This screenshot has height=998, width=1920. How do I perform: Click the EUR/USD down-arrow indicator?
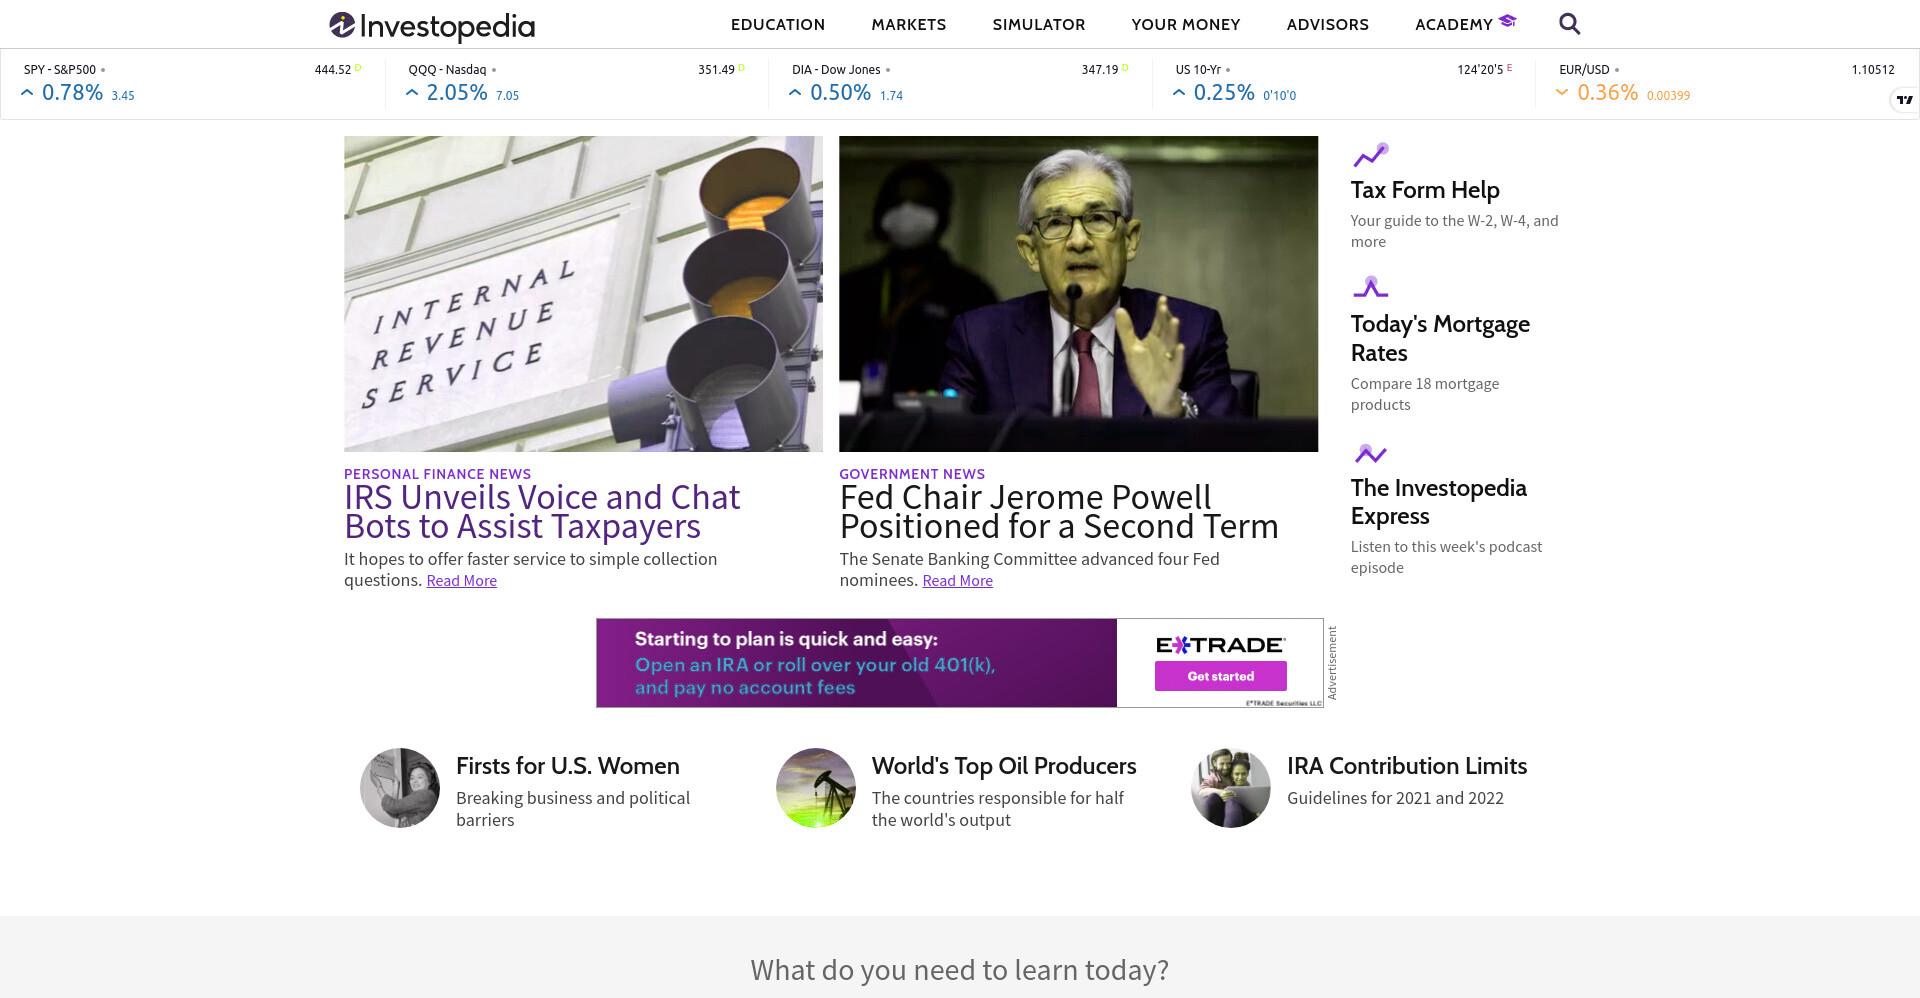coord(1562,93)
